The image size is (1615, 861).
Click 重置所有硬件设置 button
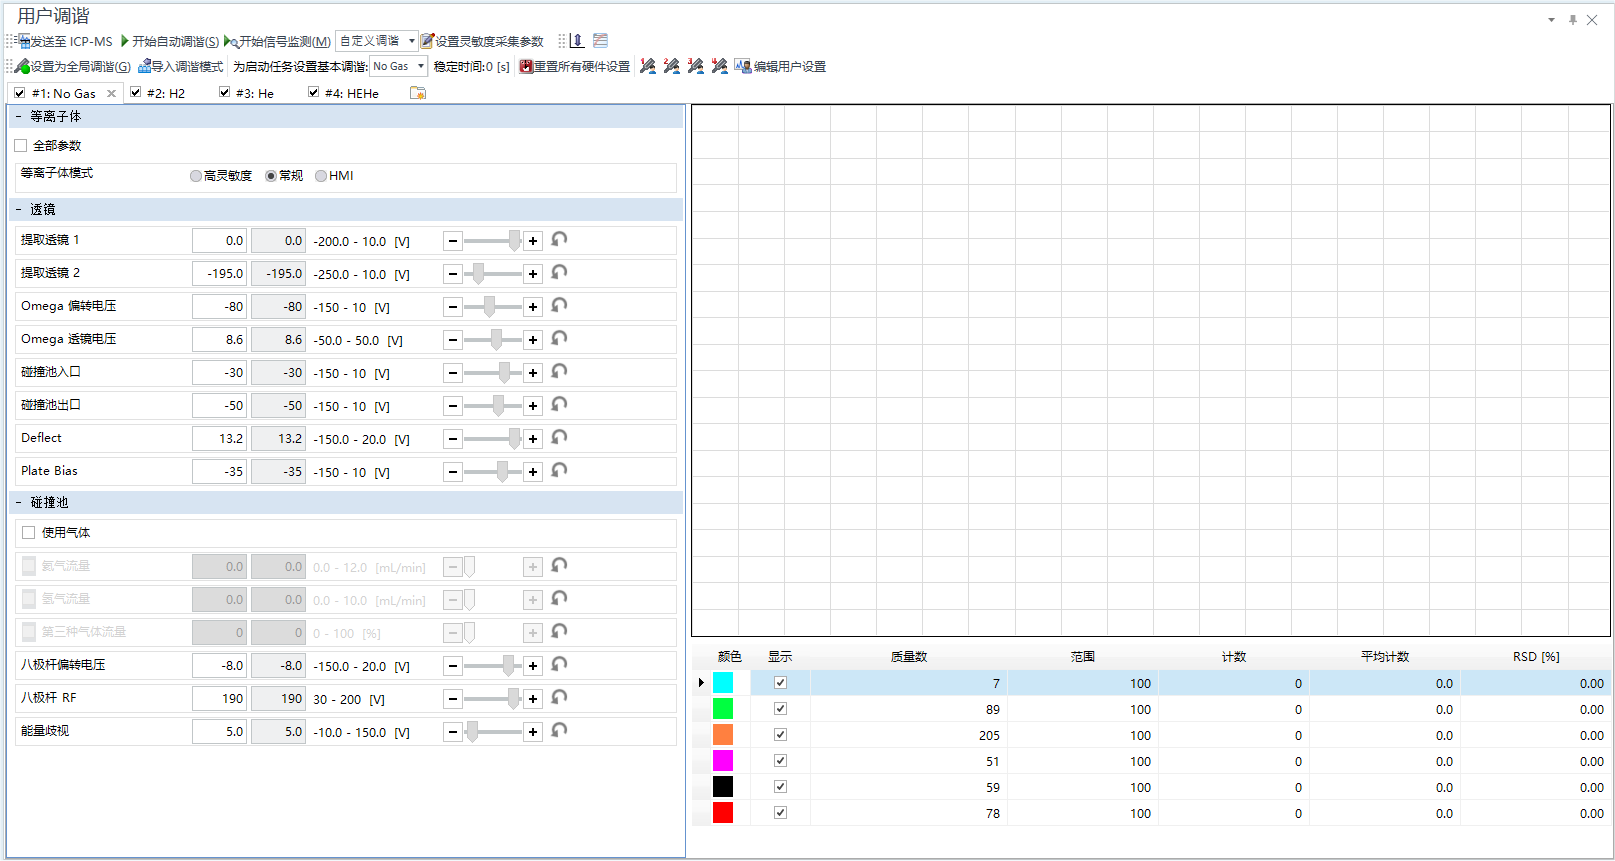pos(575,66)
